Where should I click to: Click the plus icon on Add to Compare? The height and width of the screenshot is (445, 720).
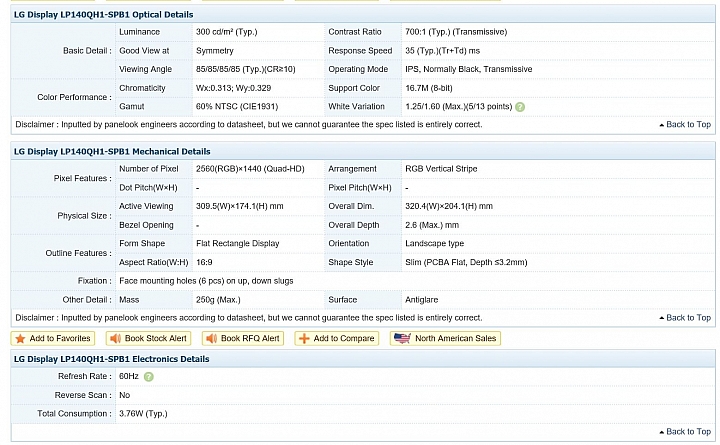(x=304, y=338)
